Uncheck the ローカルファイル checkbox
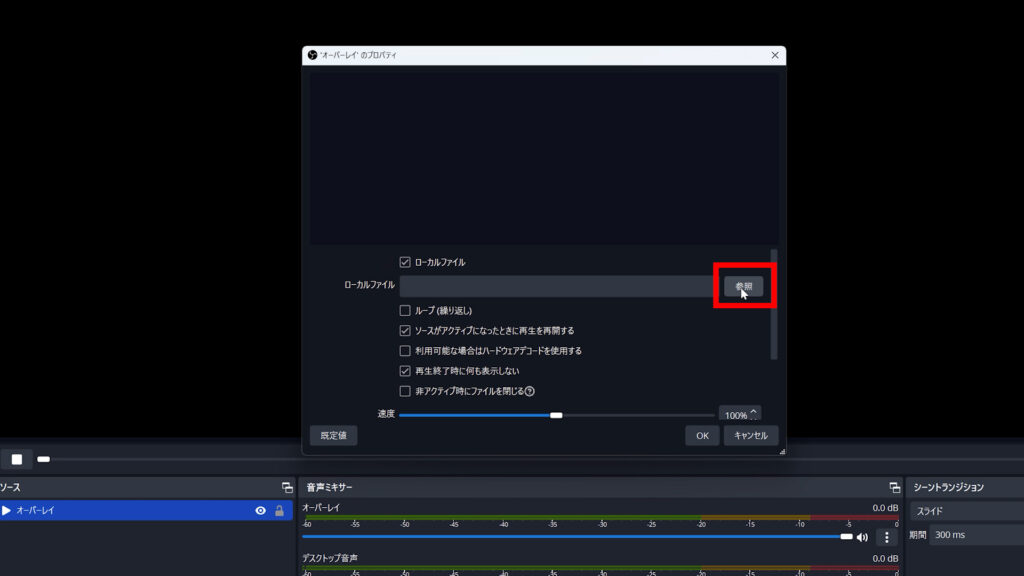Image resolution: width=1024 pixels, height=576 pixels. tap(407, 260)
